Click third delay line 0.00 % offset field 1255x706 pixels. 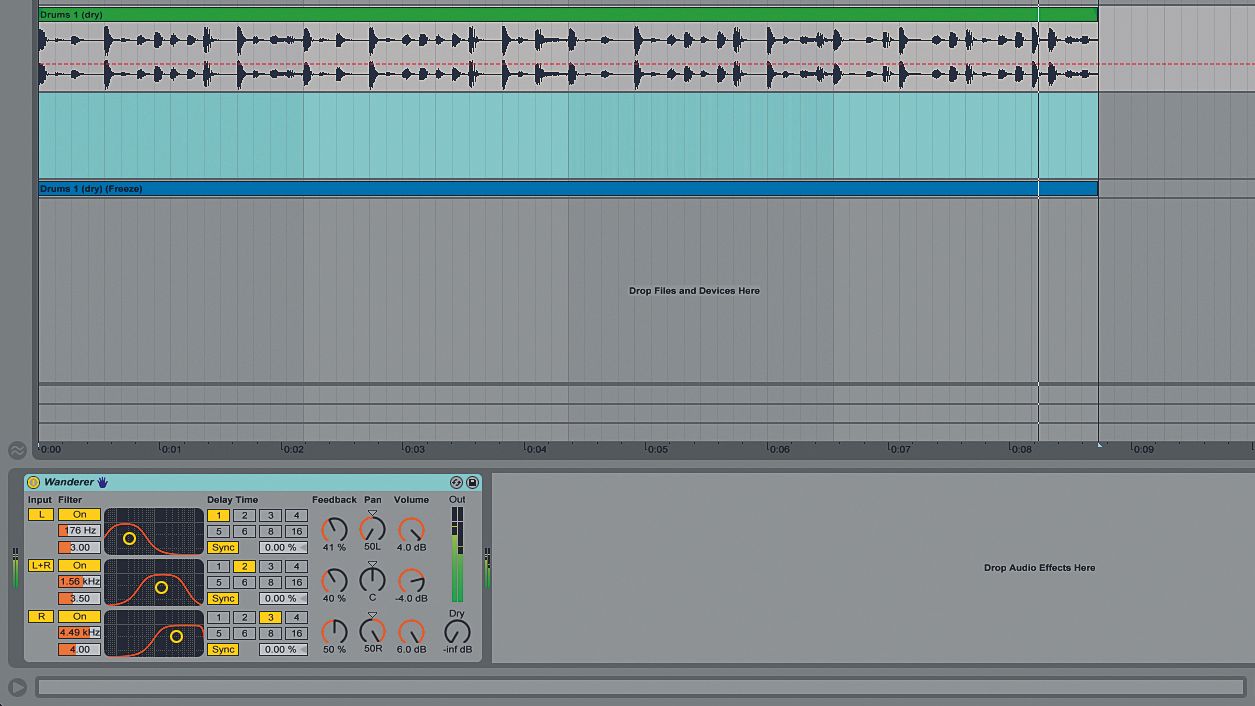tap(283, 650)
